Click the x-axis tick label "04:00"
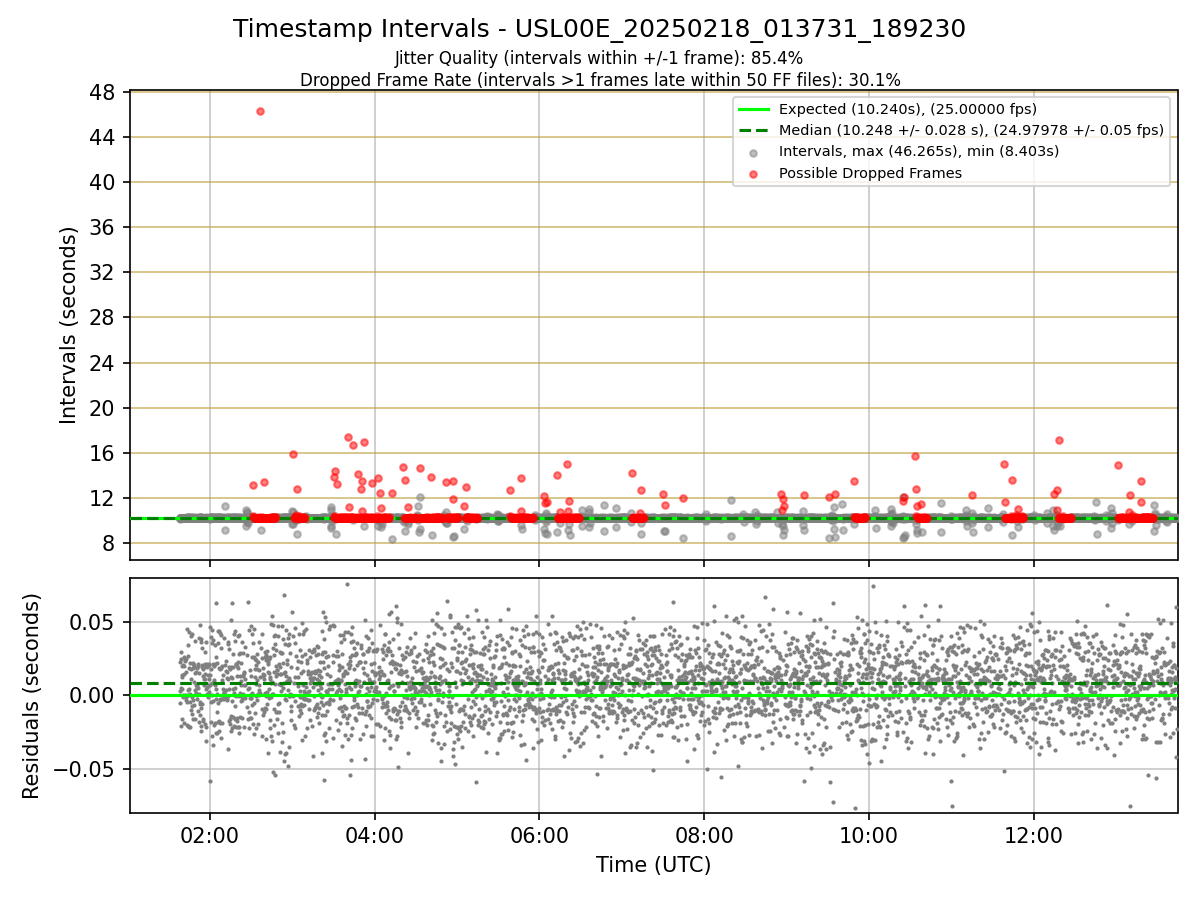This screenshot has height=900, width=1200. coord(375,834)
